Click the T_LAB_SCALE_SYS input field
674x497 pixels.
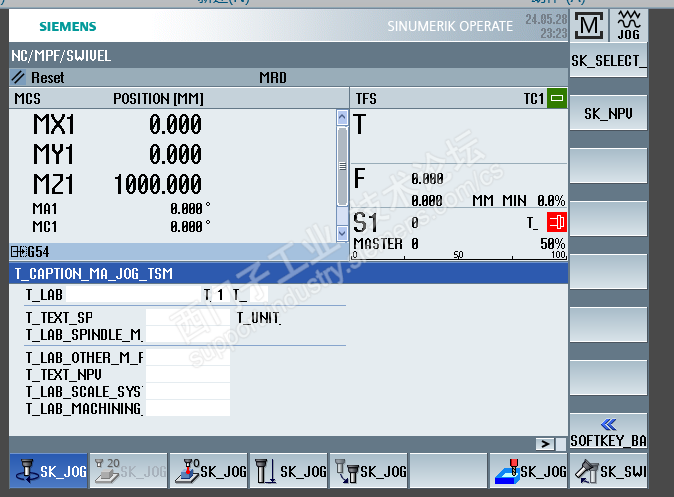click(188, 391)
